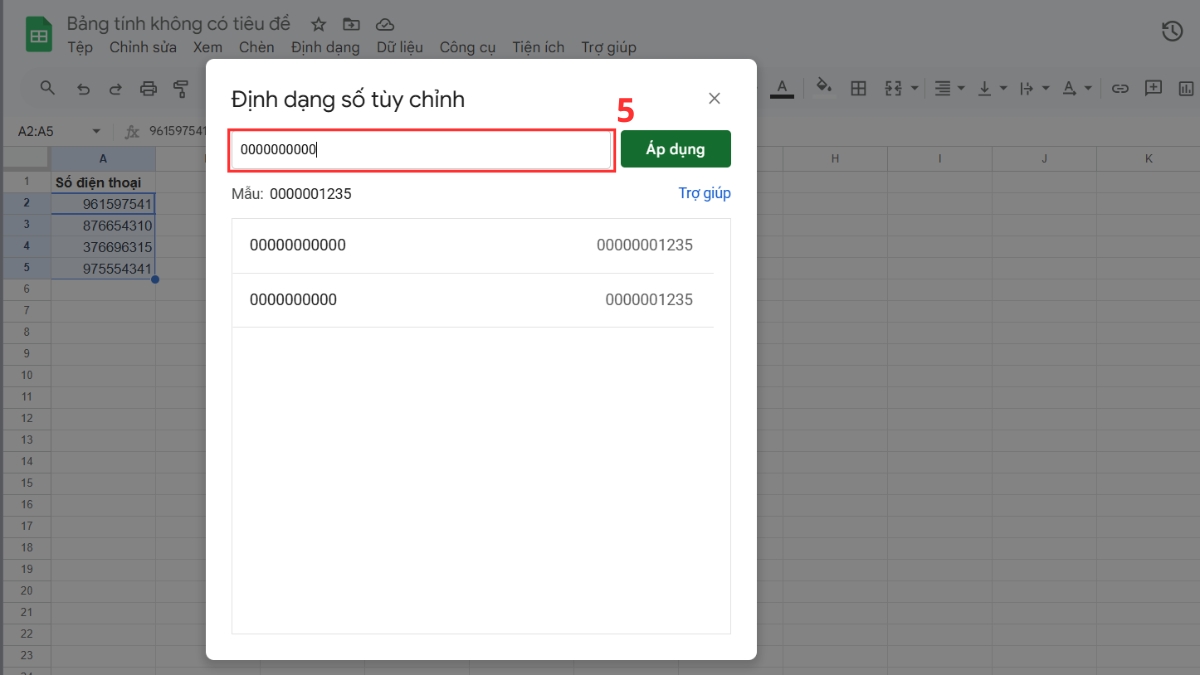Image resolution: width=1200 pixels, height=675 pixels.
Task: Select row 1 header
Action: pyautogui.click(x=27, y=182)
